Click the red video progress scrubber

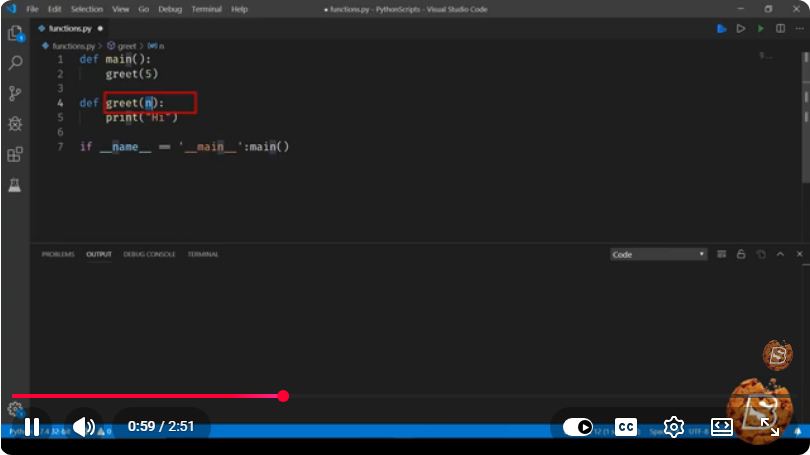(x=283, y=396)
